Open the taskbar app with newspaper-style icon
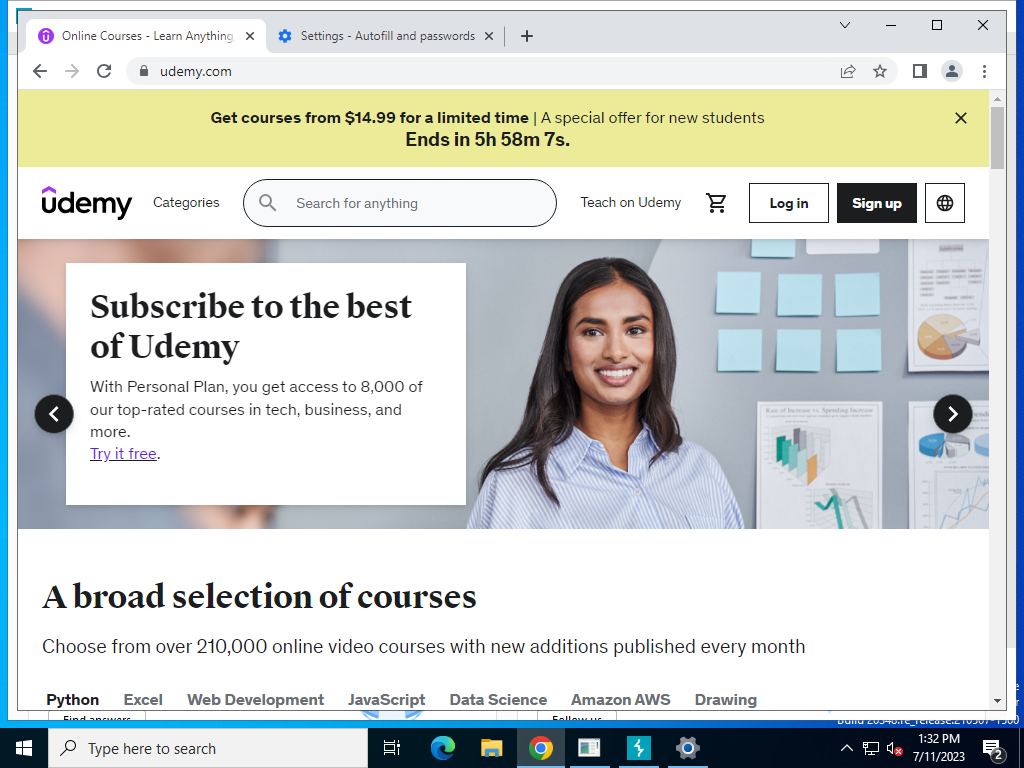Viewport: 1024px width, 768px height. click(589, 748)
